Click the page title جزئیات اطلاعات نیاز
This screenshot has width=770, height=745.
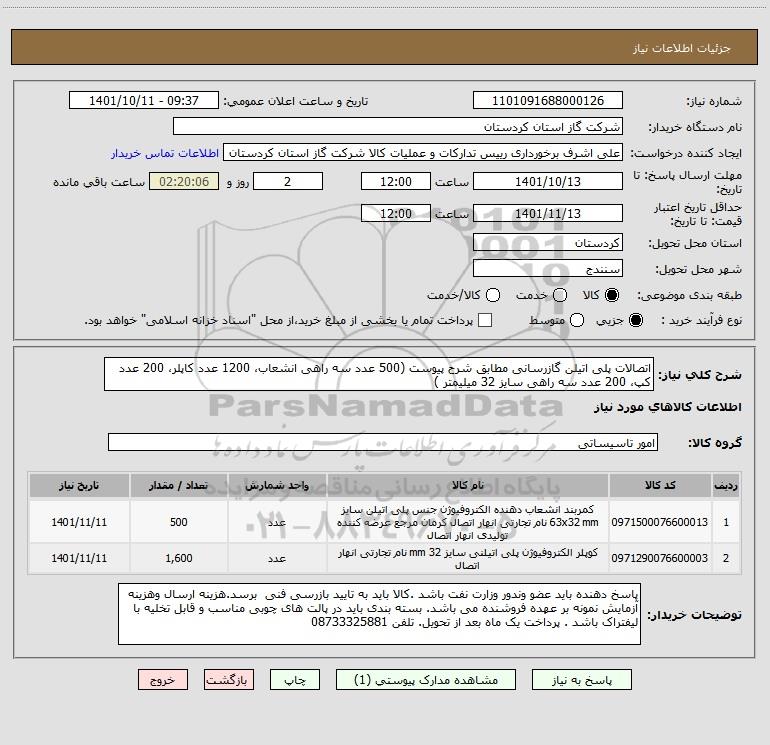click(681, 48)
